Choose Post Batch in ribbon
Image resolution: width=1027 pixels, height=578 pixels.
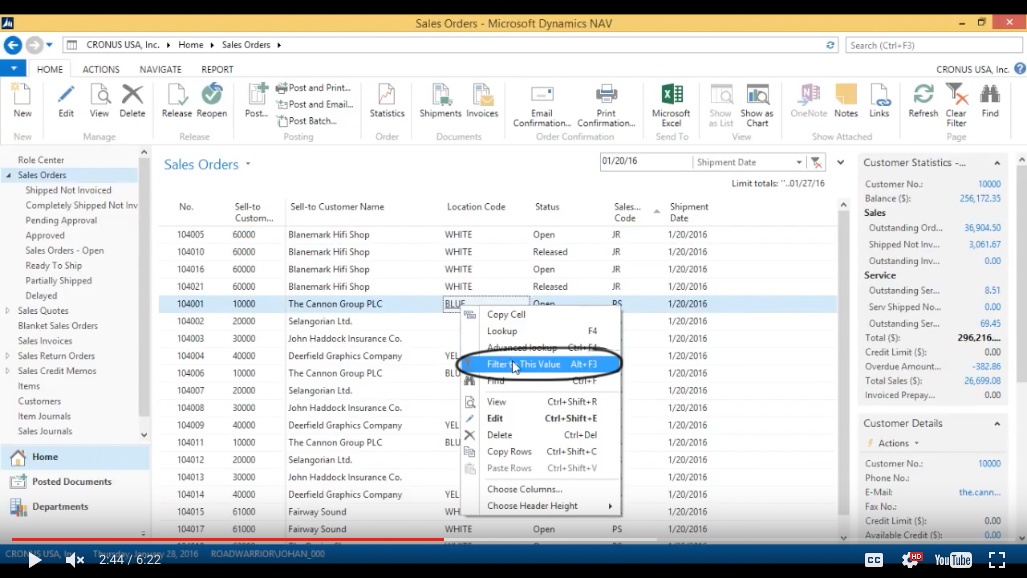tap(306, 121)
